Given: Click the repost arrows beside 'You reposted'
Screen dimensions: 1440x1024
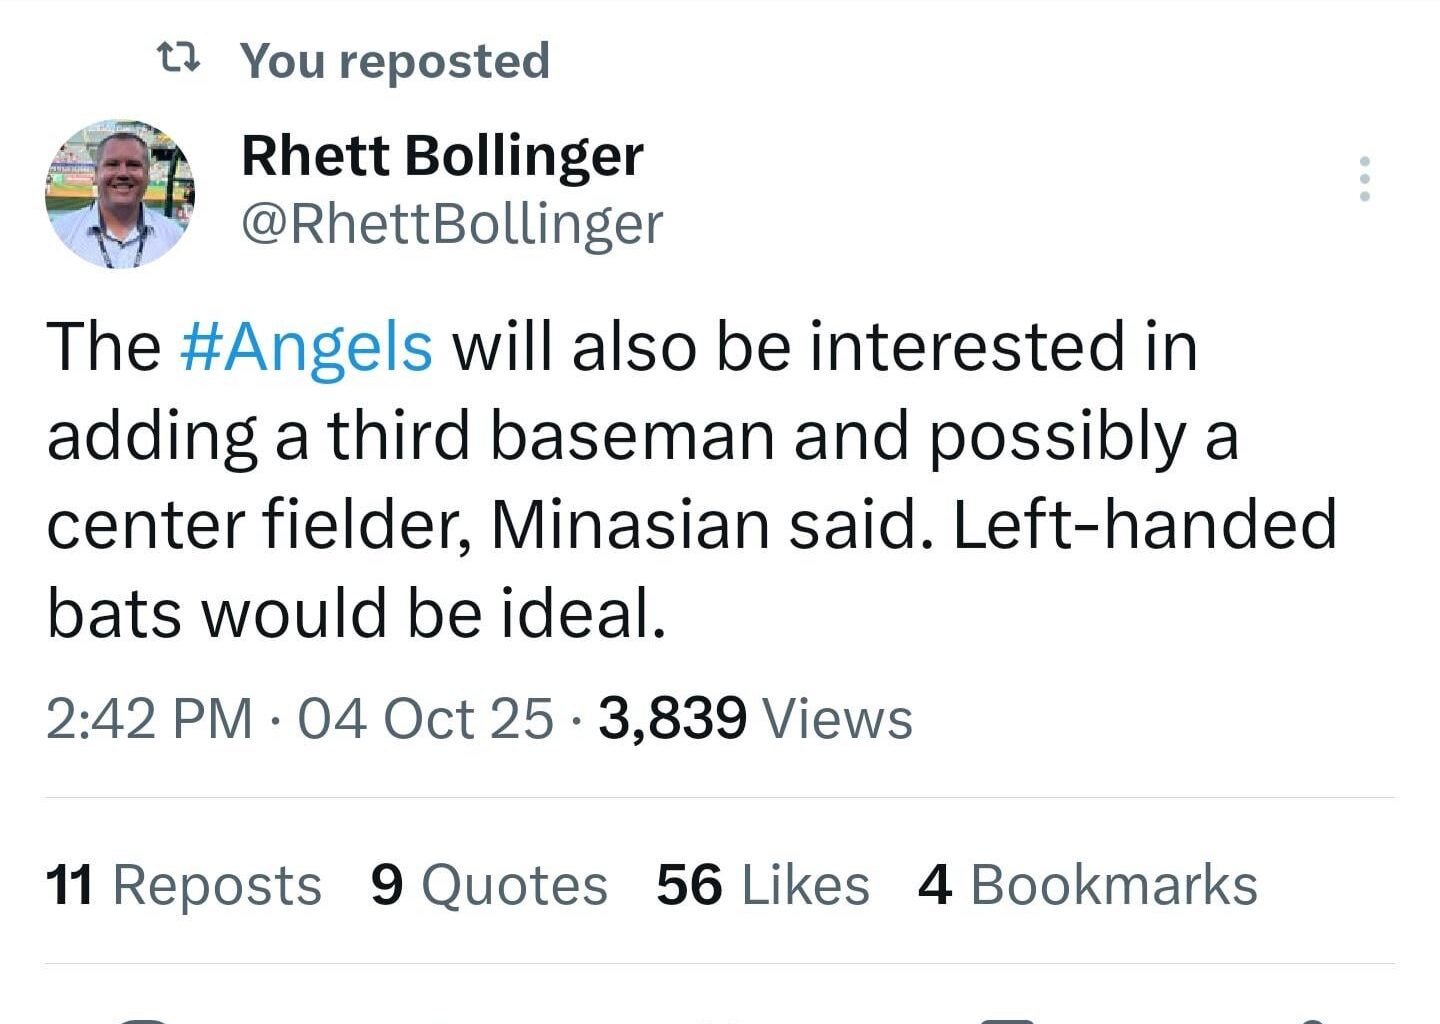Looking at the screenshot, I should [178, 58].
